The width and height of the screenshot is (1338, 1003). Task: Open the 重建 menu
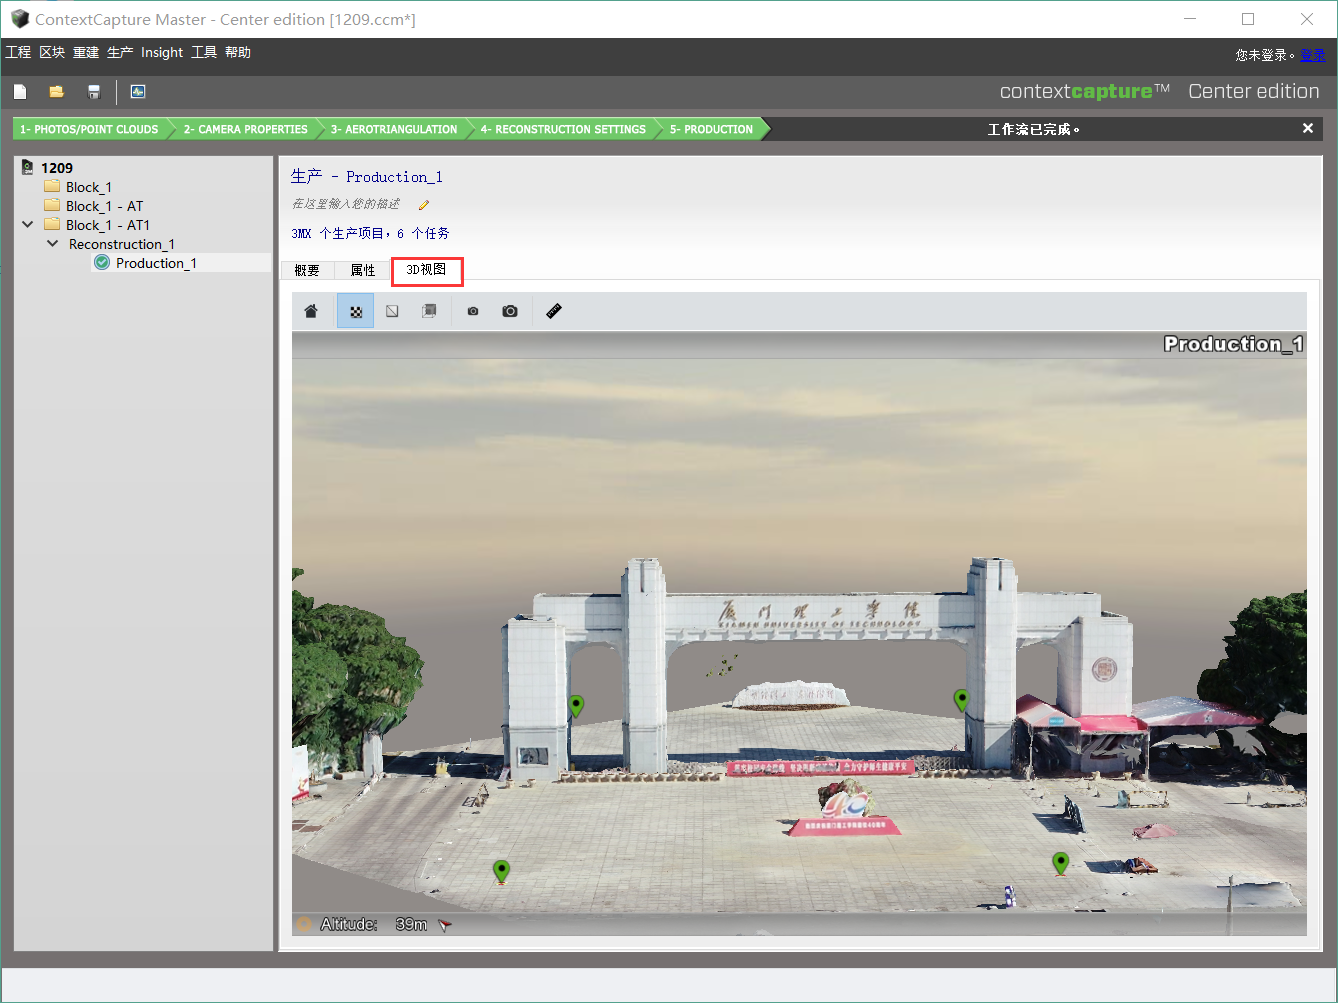coord(86,52)
